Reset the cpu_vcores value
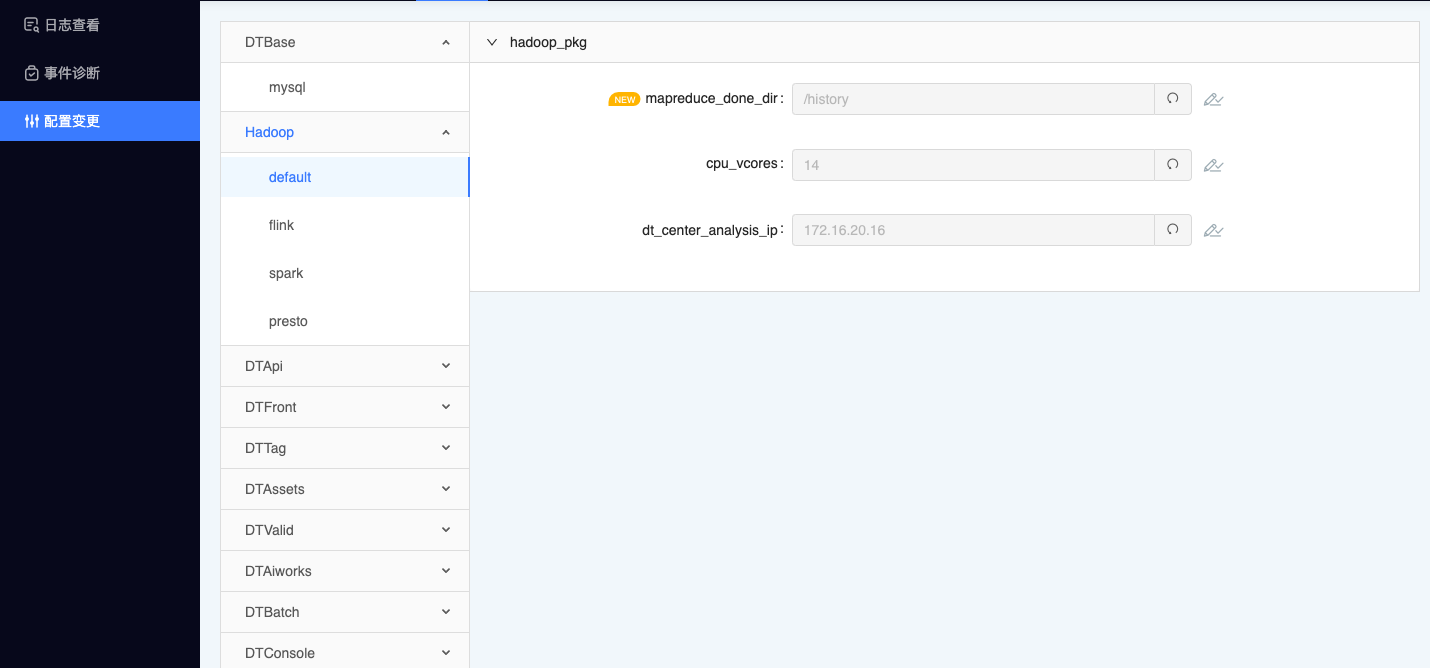This screenshot has height=668, width=1430. pos(1172,165)
